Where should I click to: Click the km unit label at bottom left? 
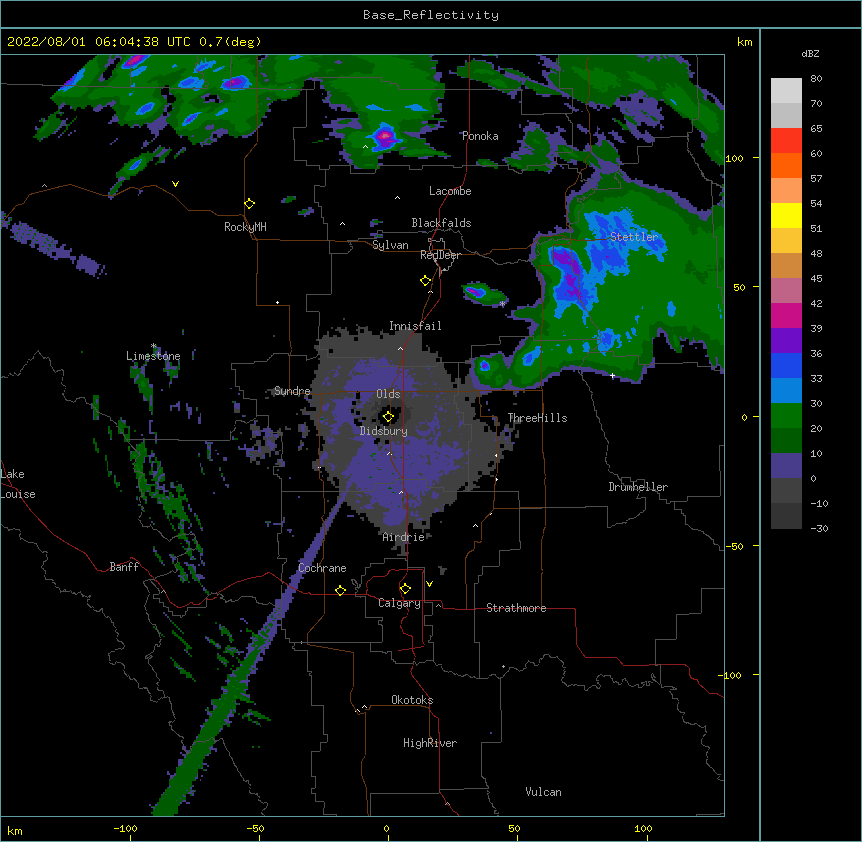(x=15, y=831)
